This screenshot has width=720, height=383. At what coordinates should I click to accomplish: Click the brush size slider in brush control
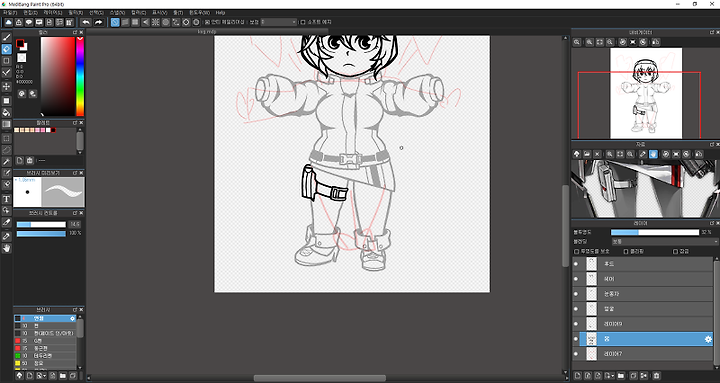coord(41,225)
